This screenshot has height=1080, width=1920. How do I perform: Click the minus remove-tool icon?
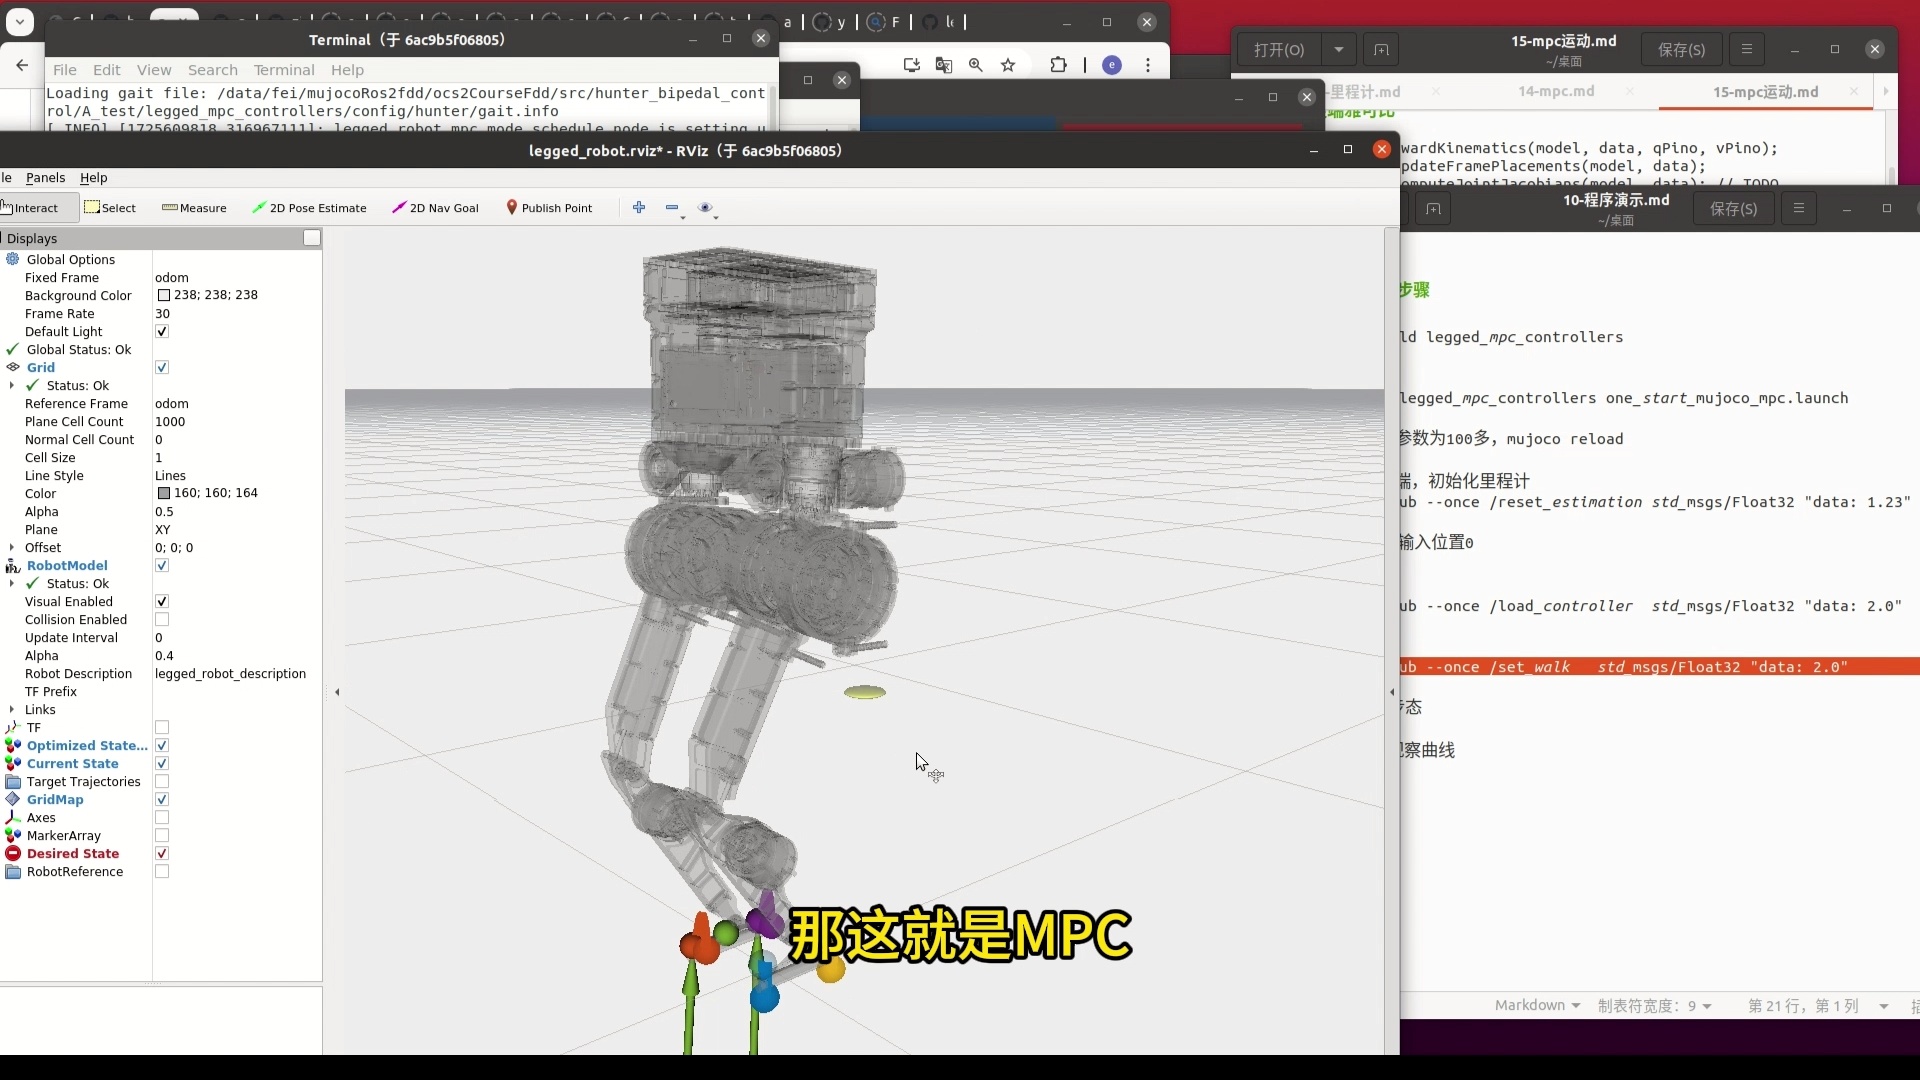point(672,208)
